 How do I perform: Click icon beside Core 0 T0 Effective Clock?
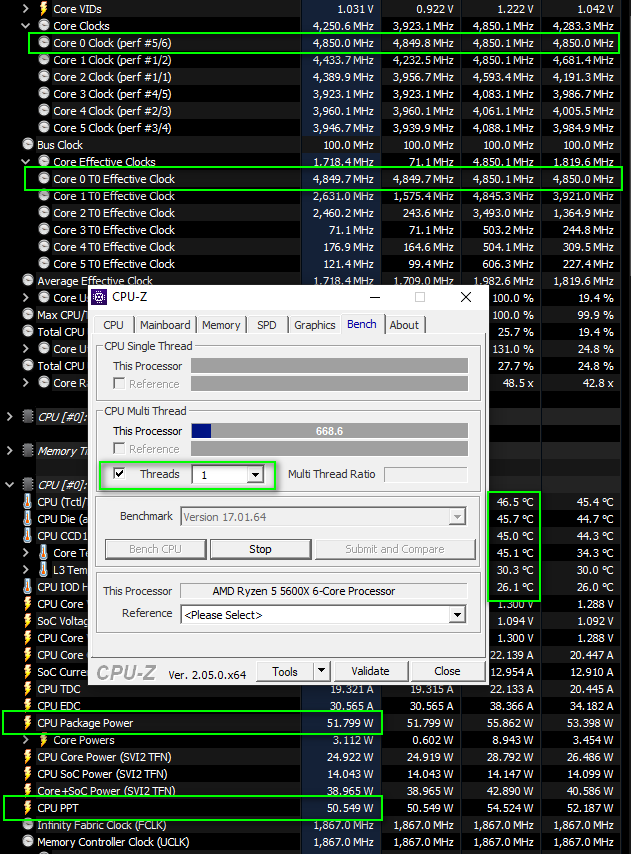pyautogui.click(x=44, y=178)
